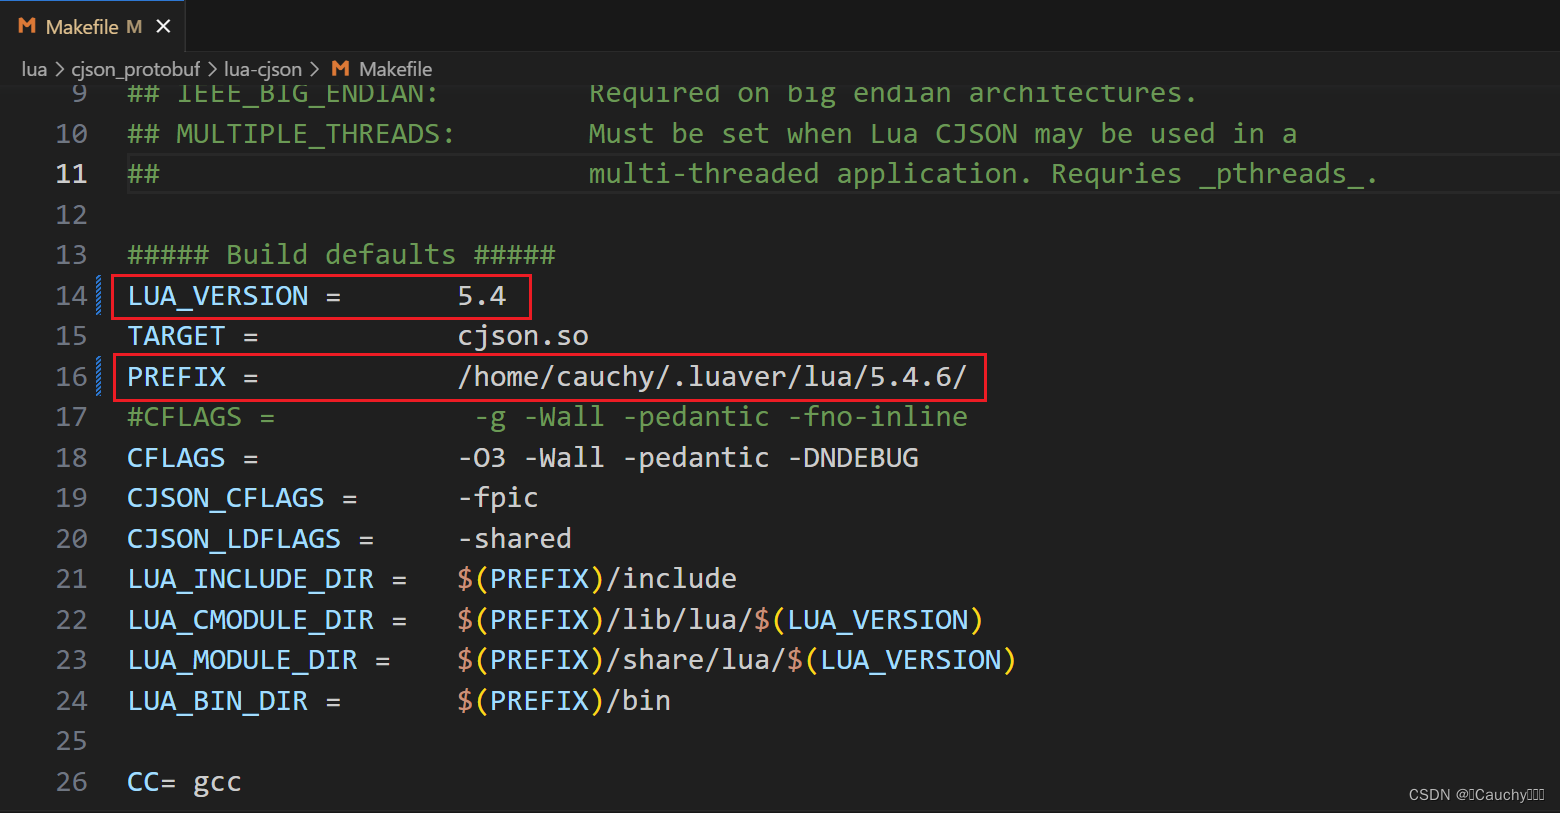Expand chevron after lua-cjson breadcrumb
Image resolution: width=1560 pixels, height=813 pixels.
(x=314, y=69)
